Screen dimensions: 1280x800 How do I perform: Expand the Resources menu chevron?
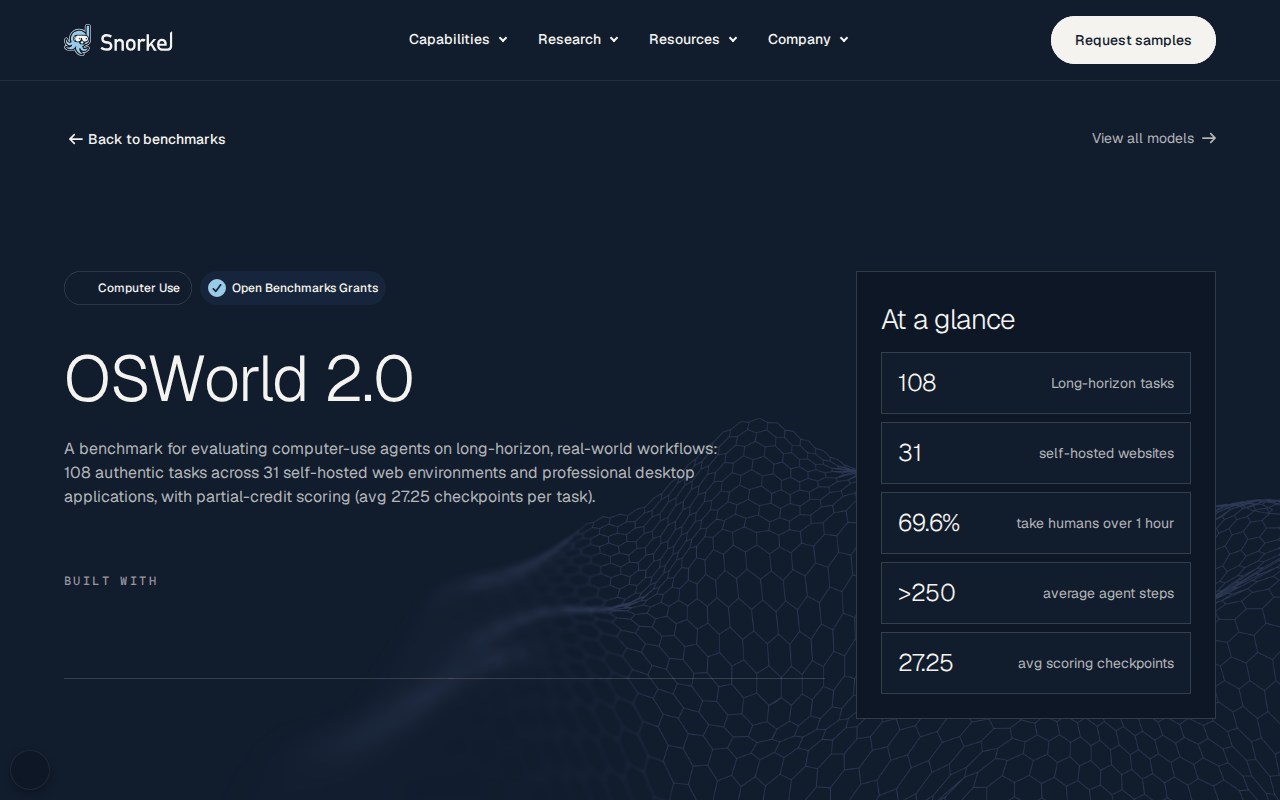tap(733, 40)
